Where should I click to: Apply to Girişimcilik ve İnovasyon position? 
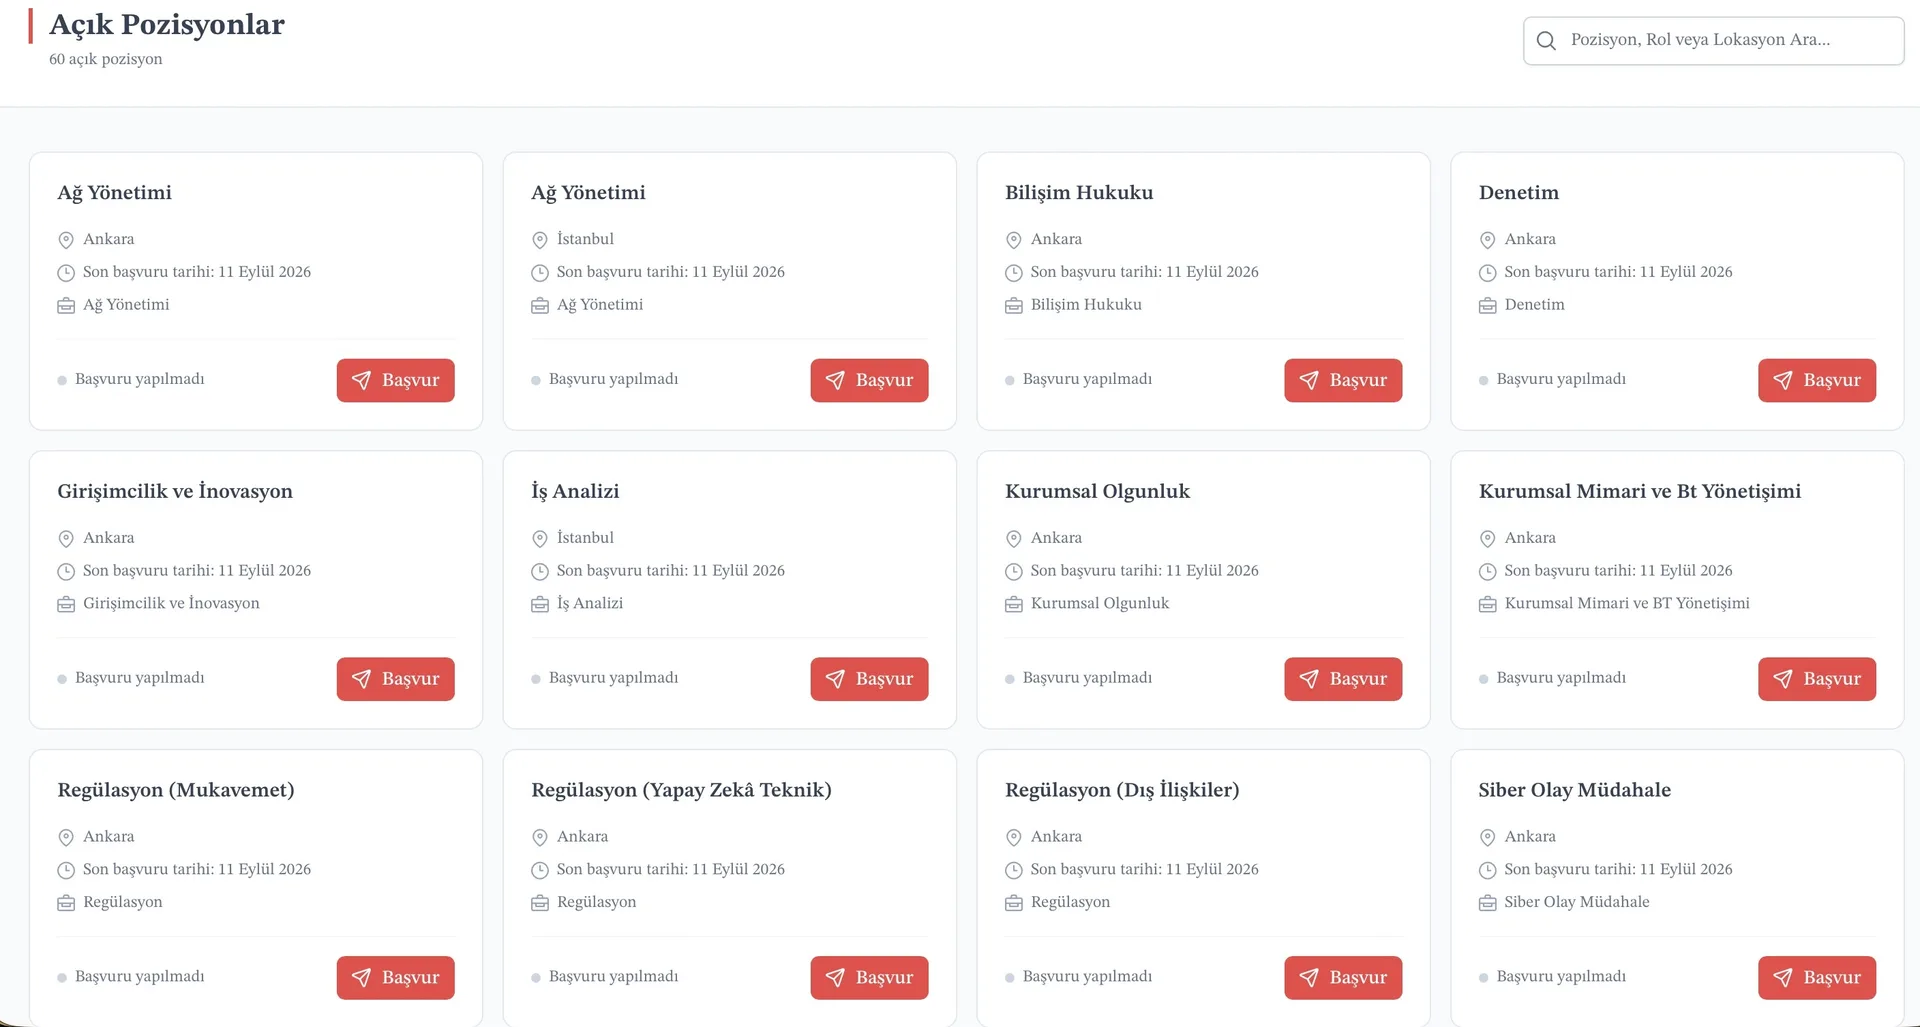pyautogui.click(x=395, y=679)
